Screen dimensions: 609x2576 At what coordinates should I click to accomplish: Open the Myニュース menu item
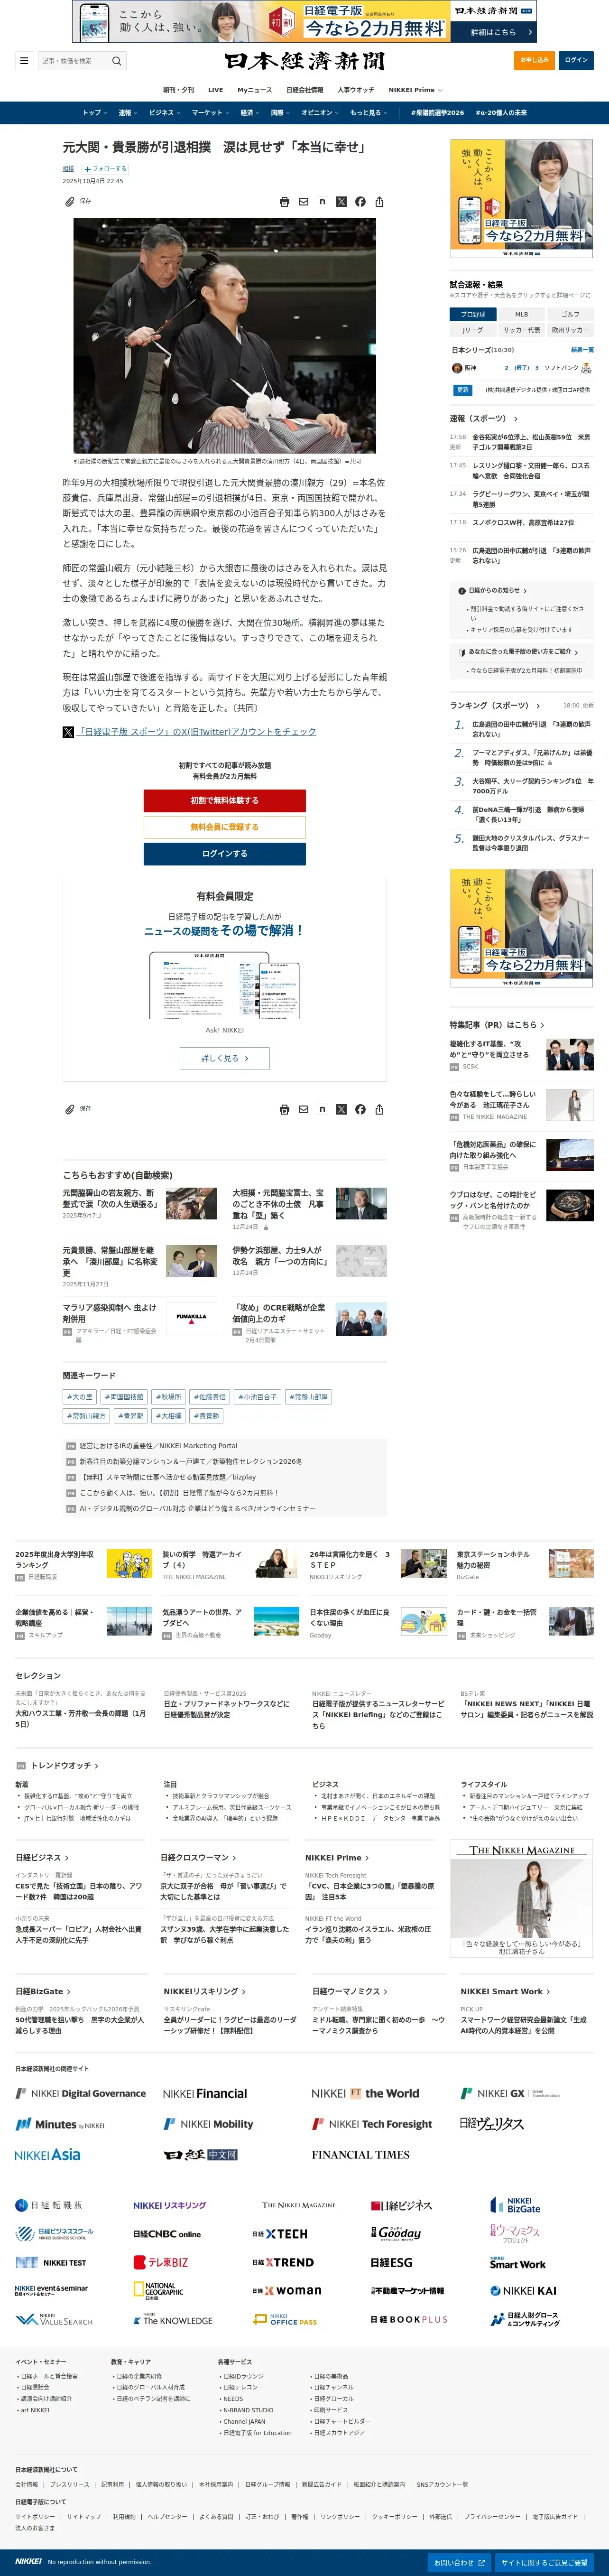[x=255, y=90]
